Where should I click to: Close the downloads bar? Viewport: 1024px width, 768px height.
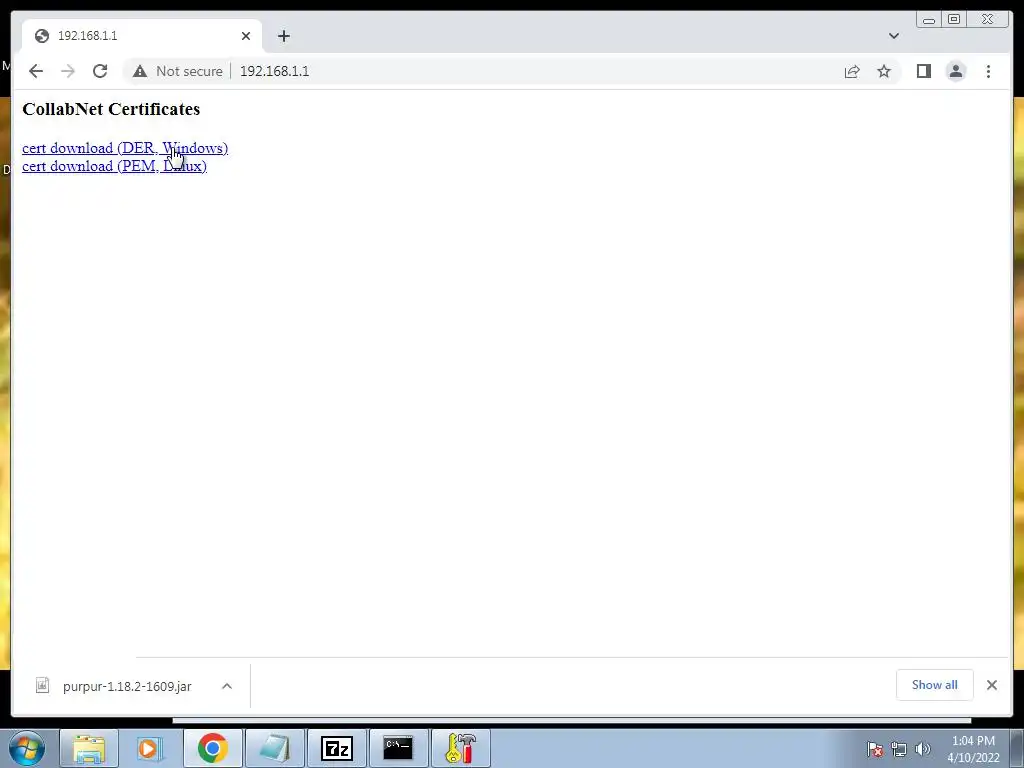tap(991, 685)
